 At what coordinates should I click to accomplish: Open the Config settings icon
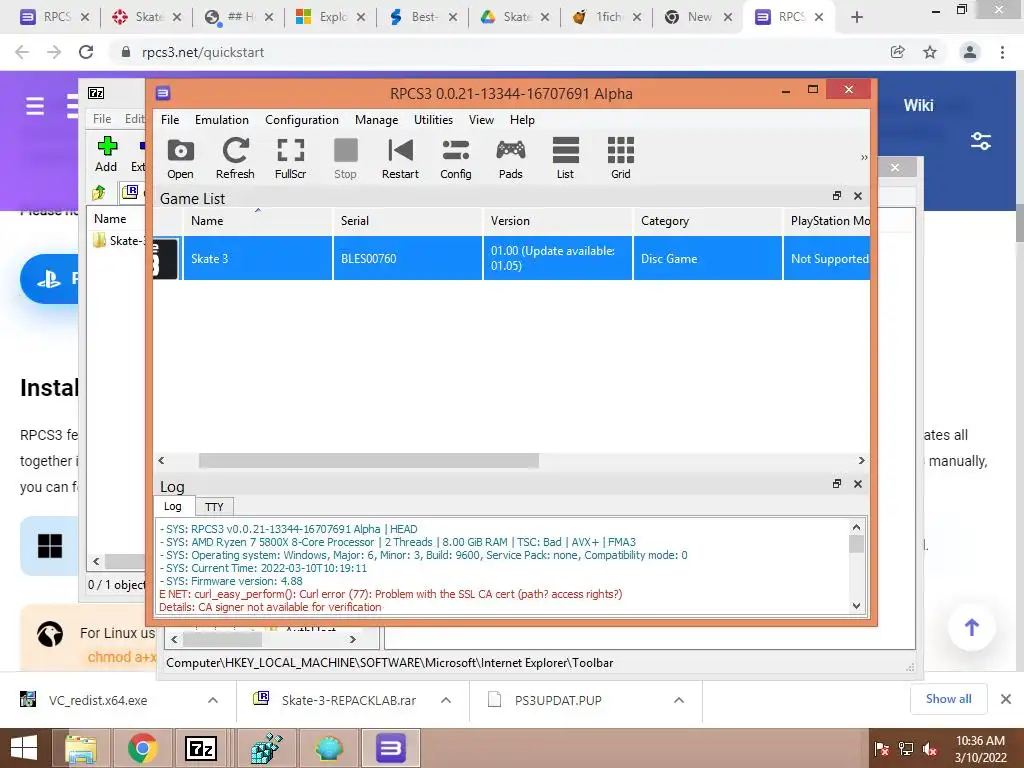coord(456,158)
